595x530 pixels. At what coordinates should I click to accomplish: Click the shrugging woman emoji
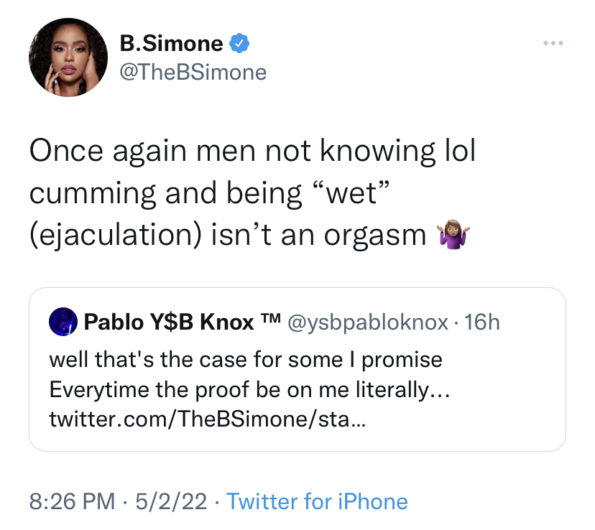point(453,234)
